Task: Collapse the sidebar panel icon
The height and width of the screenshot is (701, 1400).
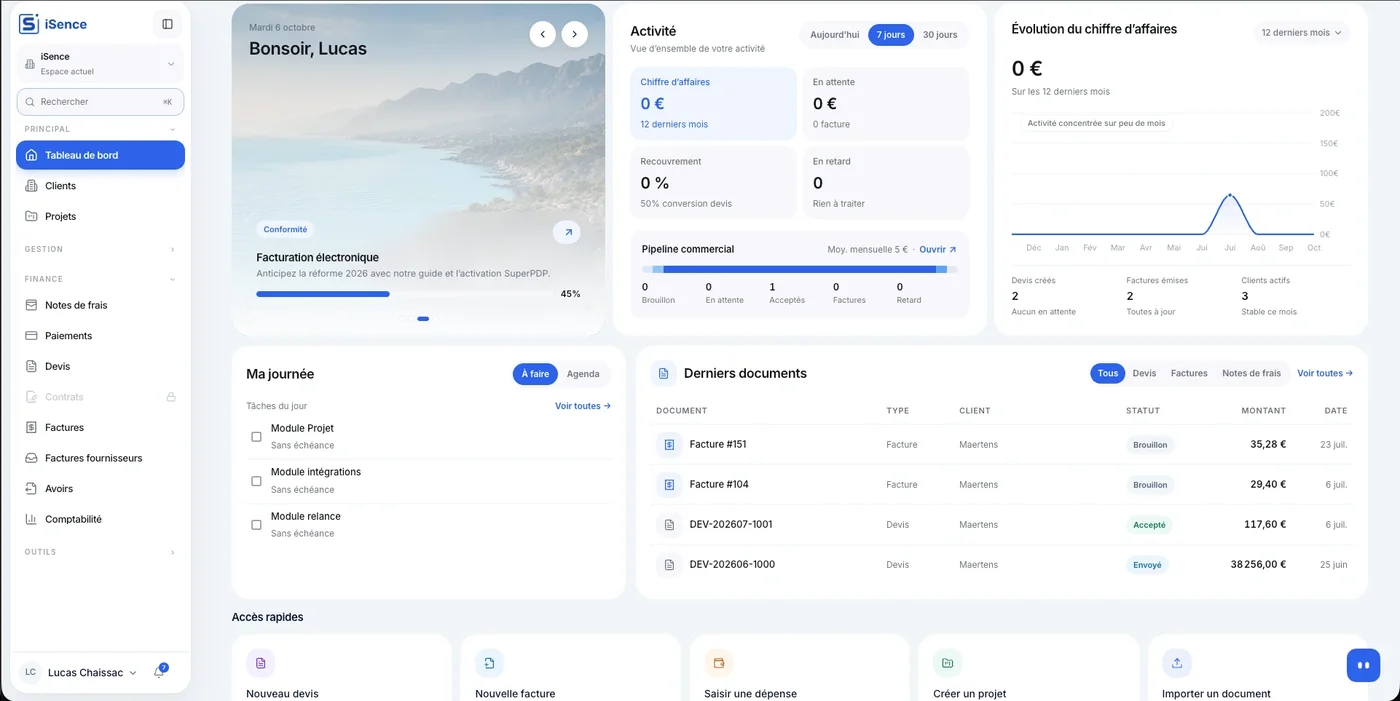Action: pyautogui.click(x=167, y=24)
